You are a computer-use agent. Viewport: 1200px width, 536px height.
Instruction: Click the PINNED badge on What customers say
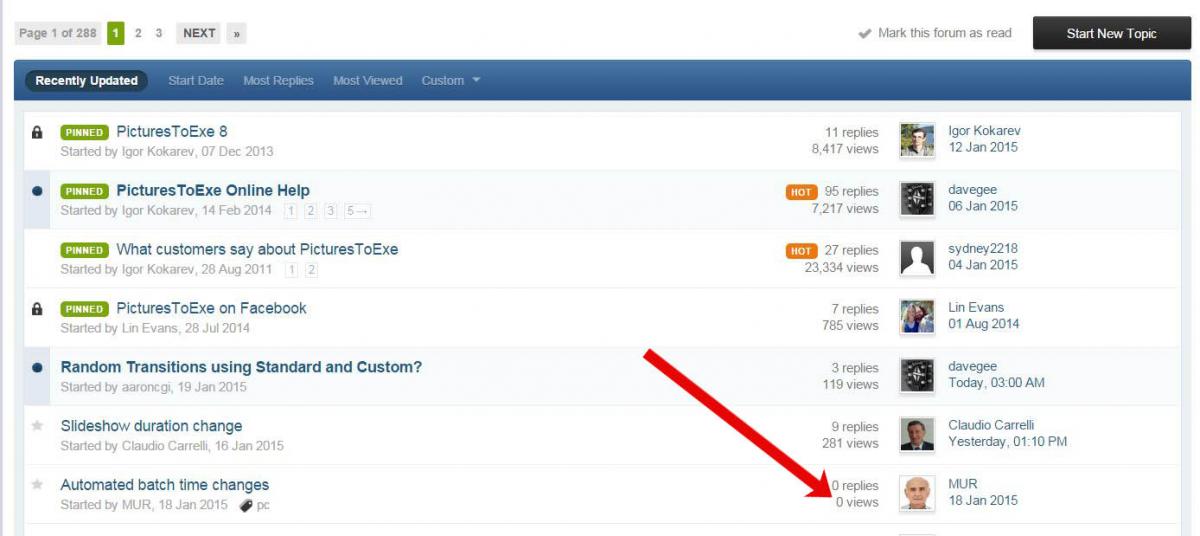[85, 250]
